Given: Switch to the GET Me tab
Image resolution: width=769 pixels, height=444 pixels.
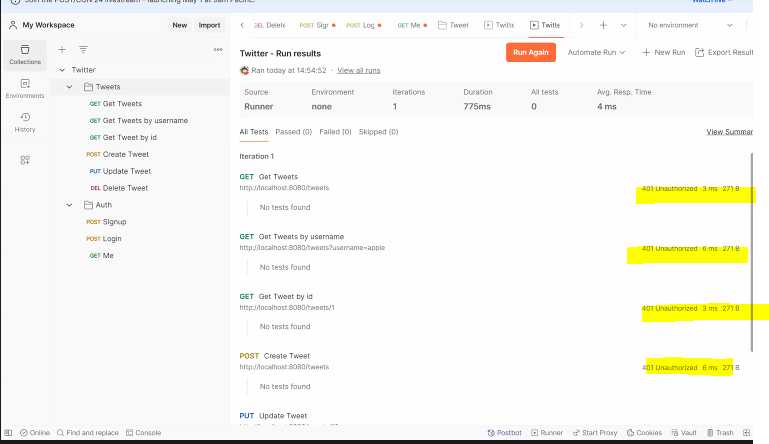Looking at the screenshot, I should (x=412, y=25).
